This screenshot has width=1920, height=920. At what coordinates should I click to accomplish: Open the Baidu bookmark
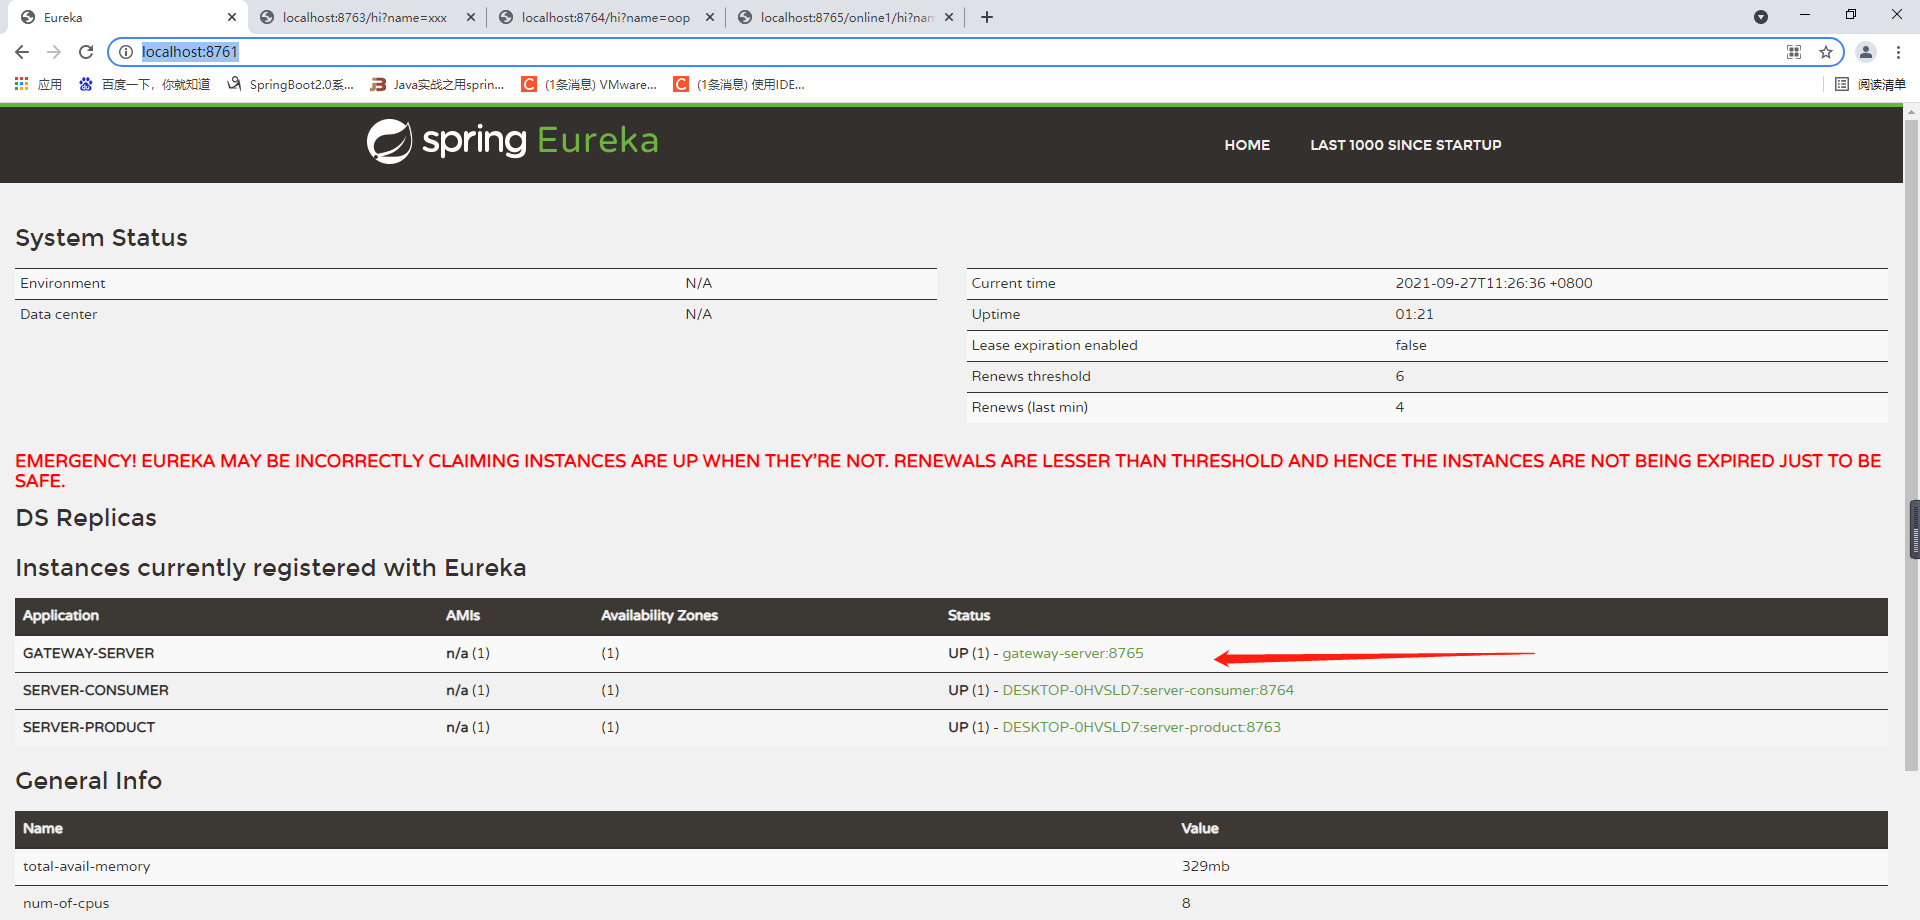pos(144,84)
